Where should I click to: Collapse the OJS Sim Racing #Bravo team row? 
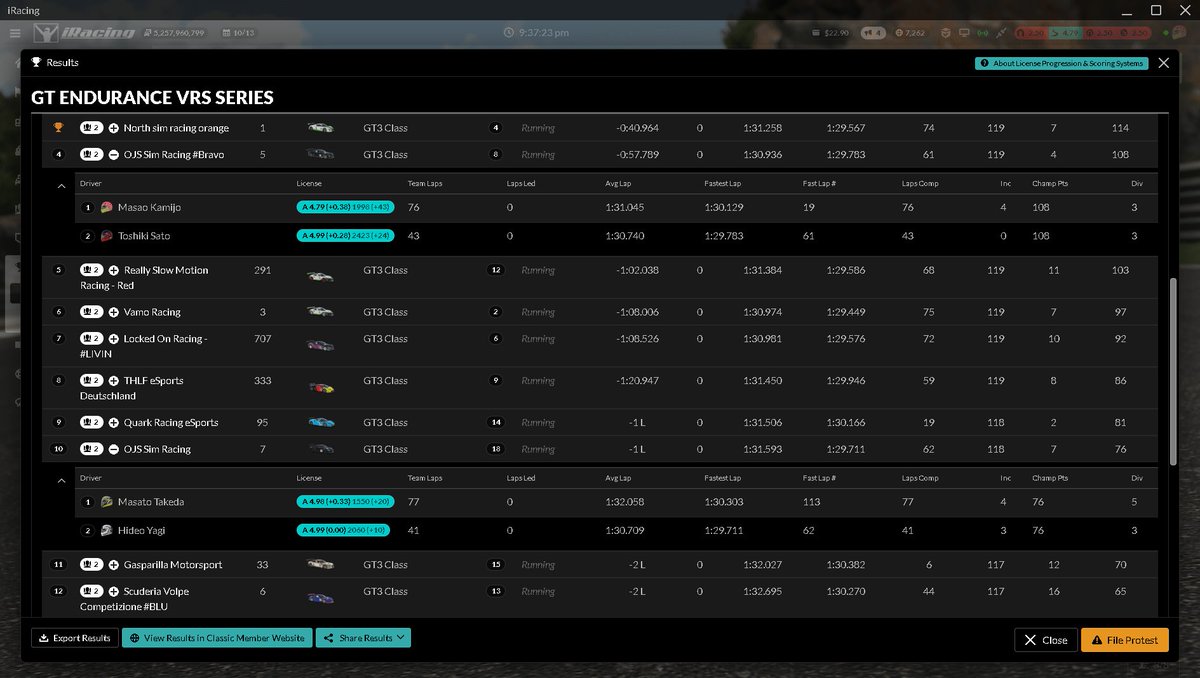[x=114, y=155]
